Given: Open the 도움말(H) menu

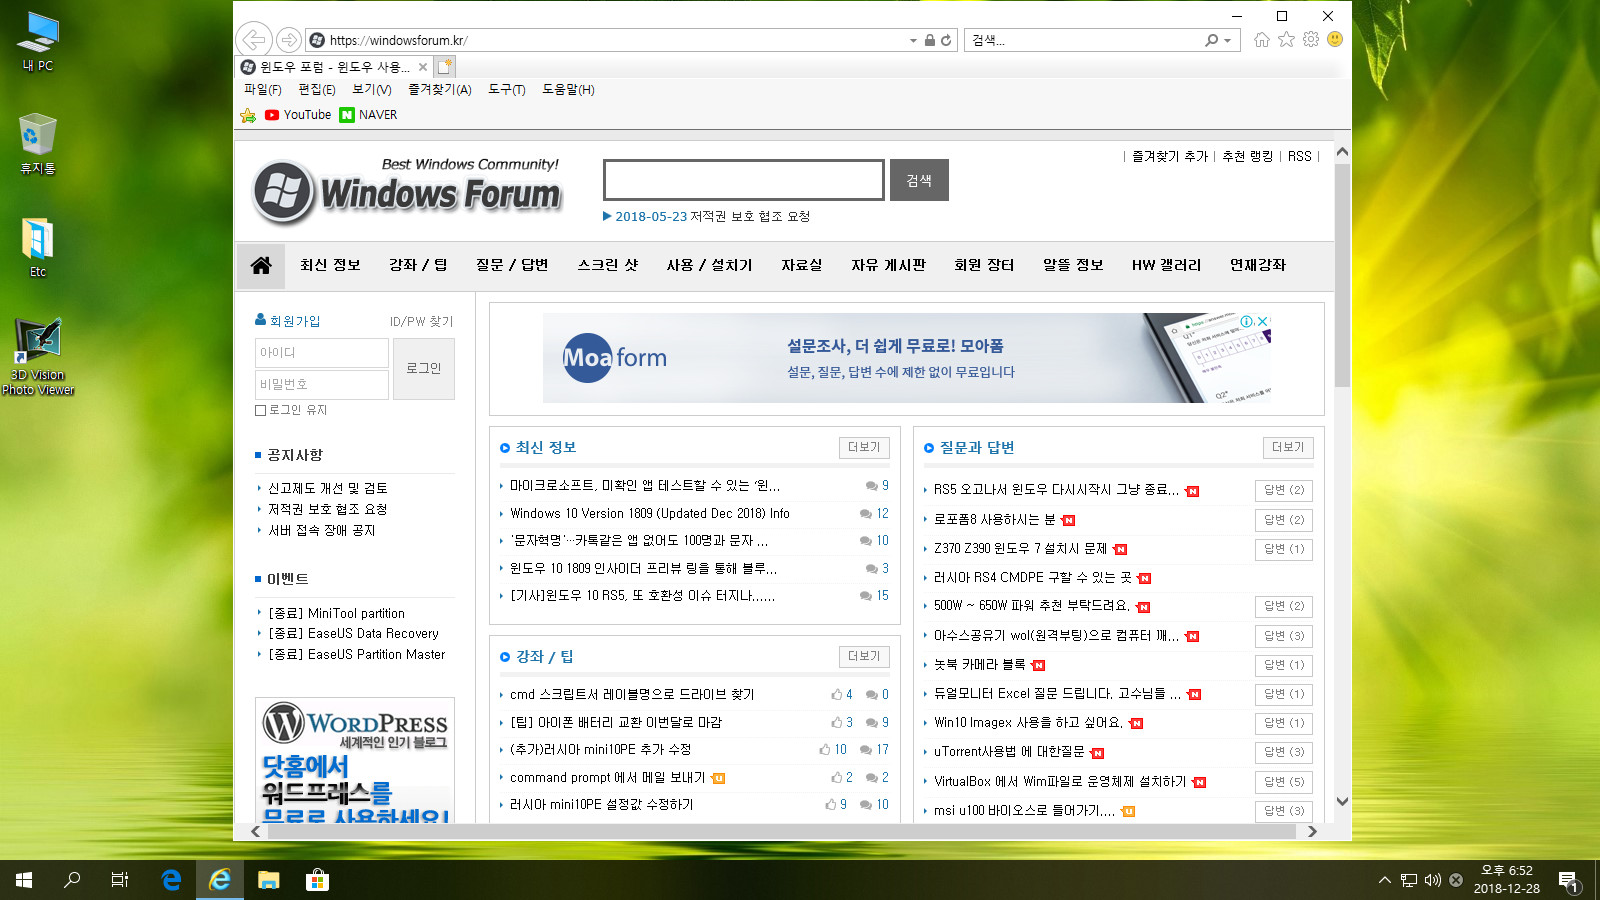Looking at the screenshot, I should pos(568,90).
